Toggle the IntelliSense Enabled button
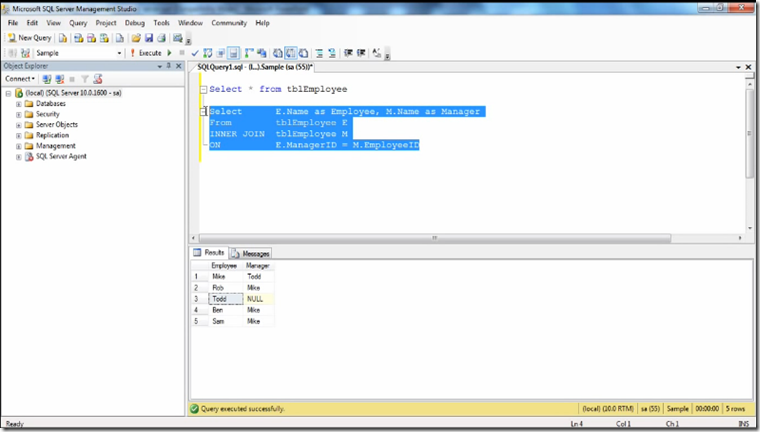 pos(234,53)
